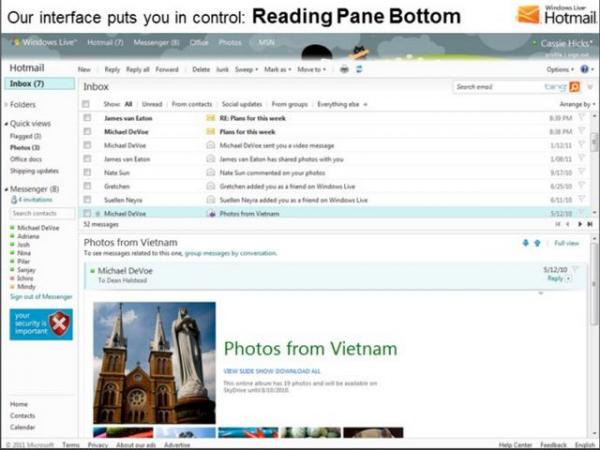Check the box for the Gretchen email
The image size is (600, 450).
coord(87,186)
